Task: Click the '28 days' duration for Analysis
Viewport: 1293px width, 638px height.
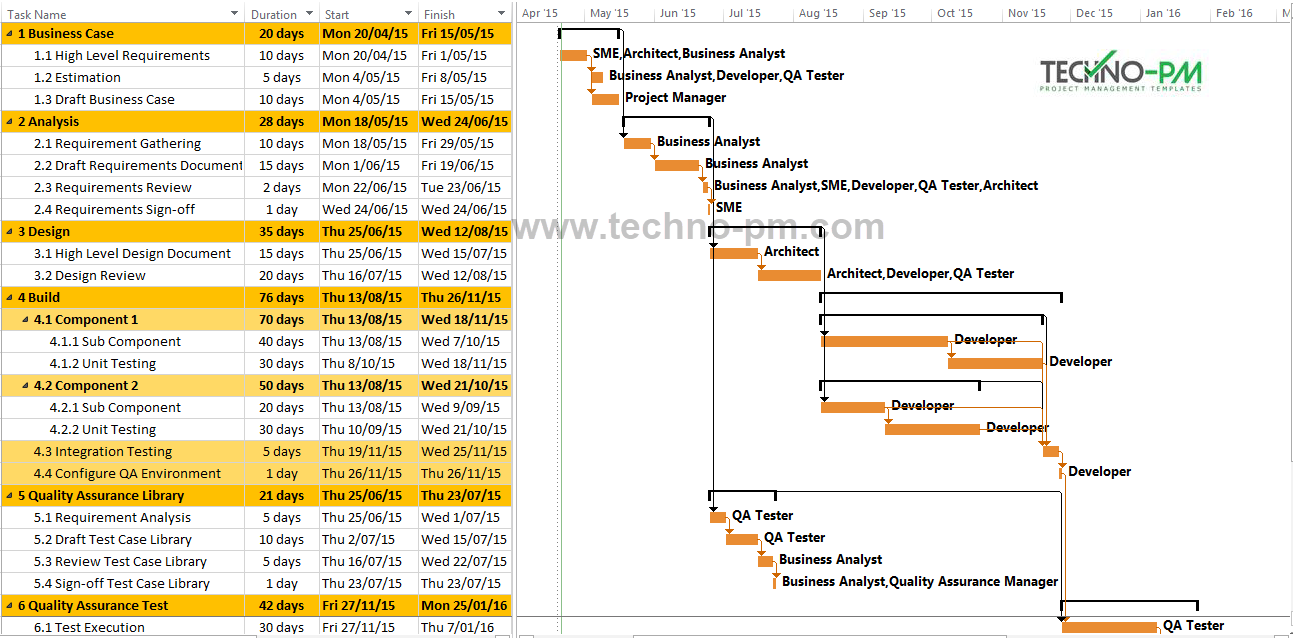Action: pyautogui.click(x=282, y=122)
